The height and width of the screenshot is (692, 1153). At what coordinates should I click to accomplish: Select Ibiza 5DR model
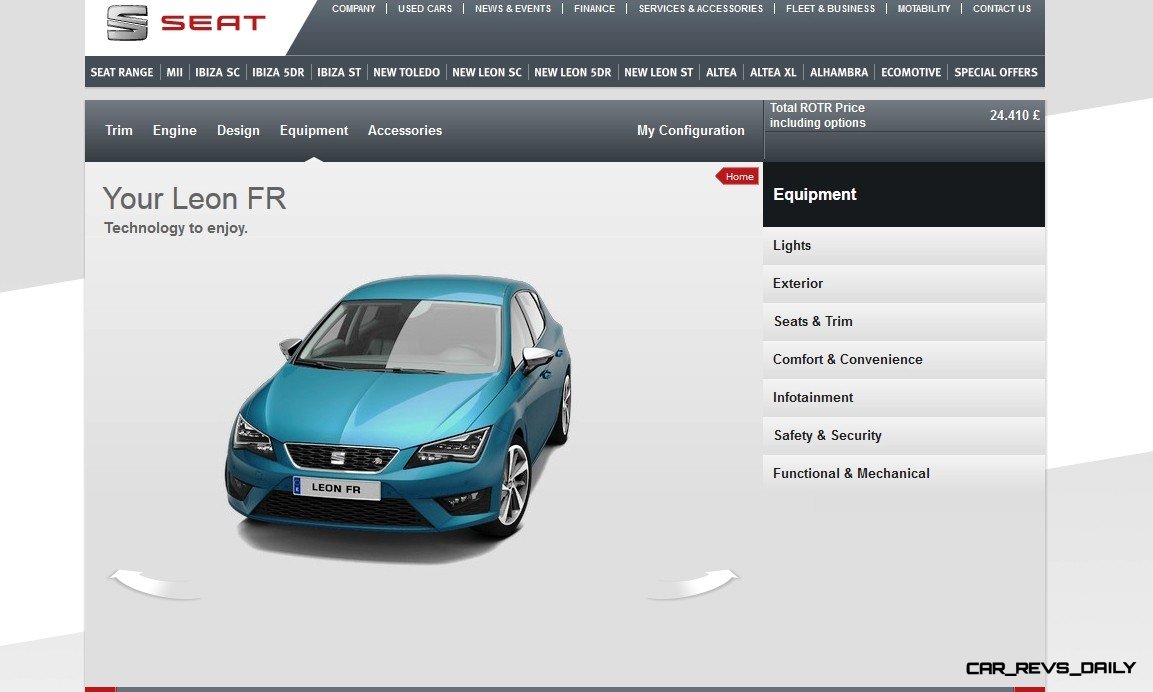coord(278,72)
